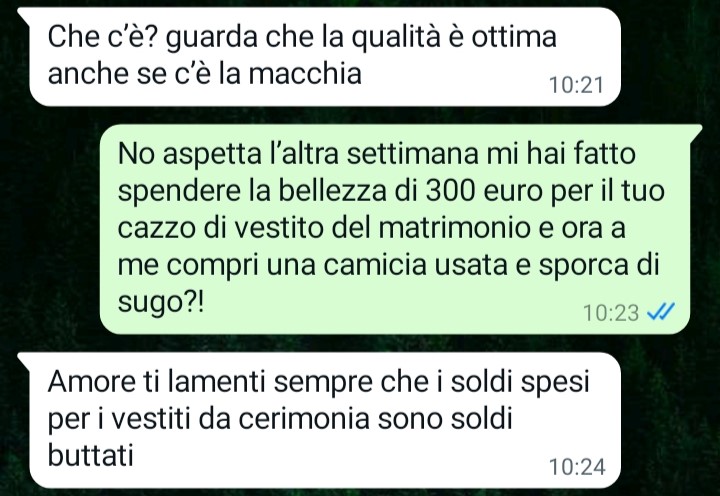This screenshot has height=496, width=720.
Task: Select the 'Amore ti lamenti sempre' message bubble
Action: tap(325, 420)
